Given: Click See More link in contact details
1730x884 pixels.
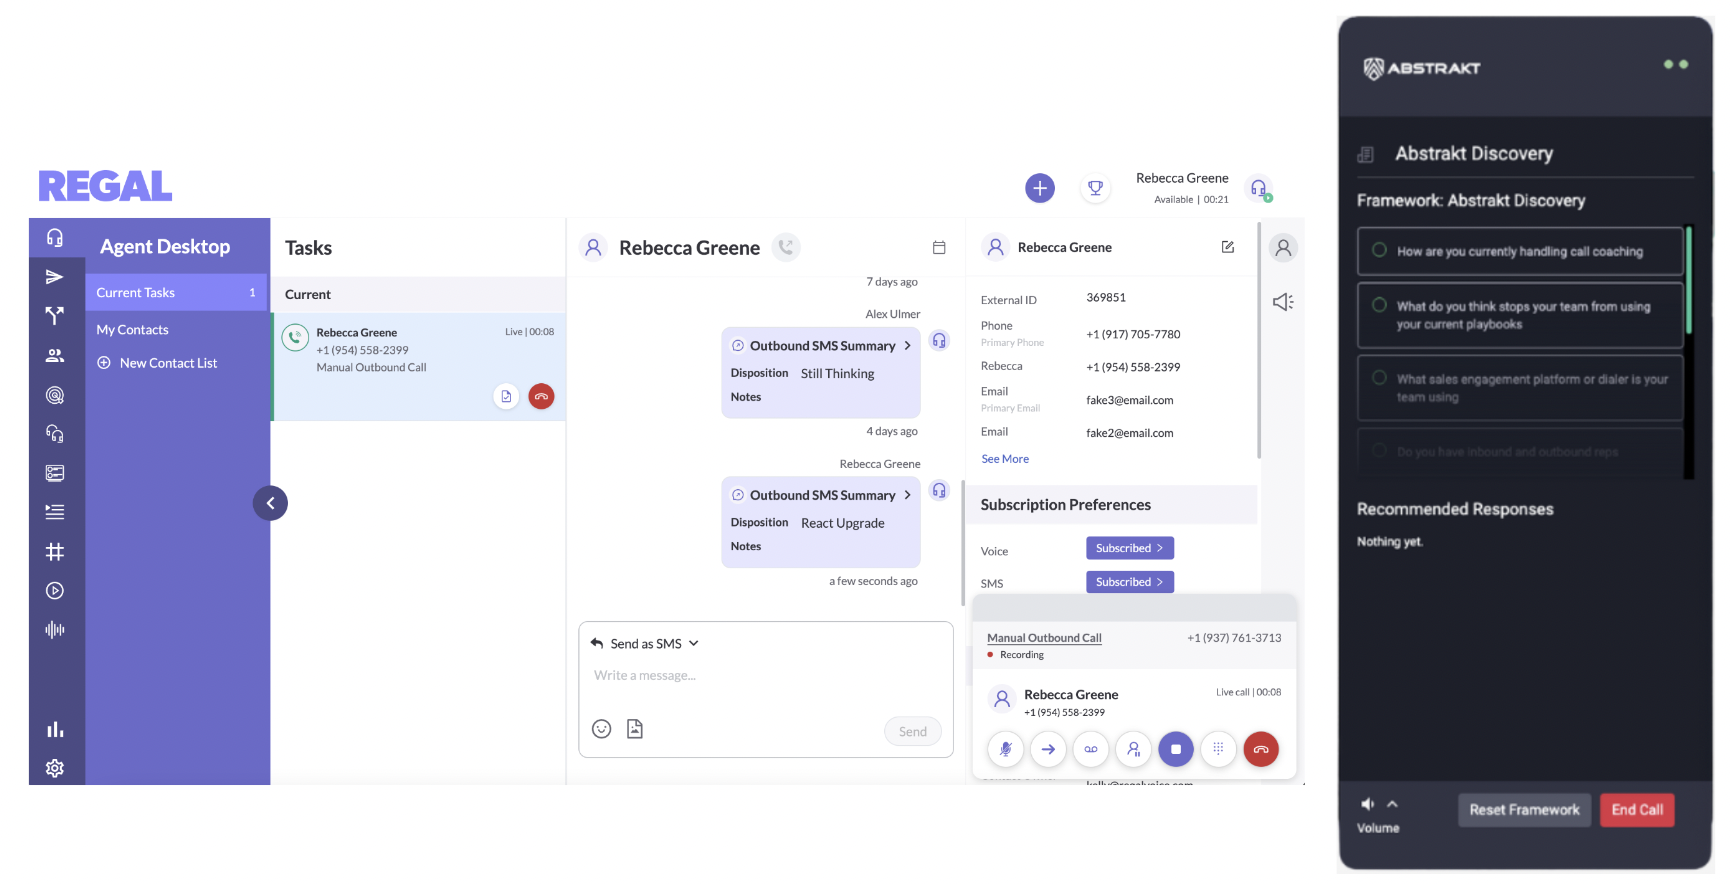Looking at the screenshot, I should [x=1005, y=459].
